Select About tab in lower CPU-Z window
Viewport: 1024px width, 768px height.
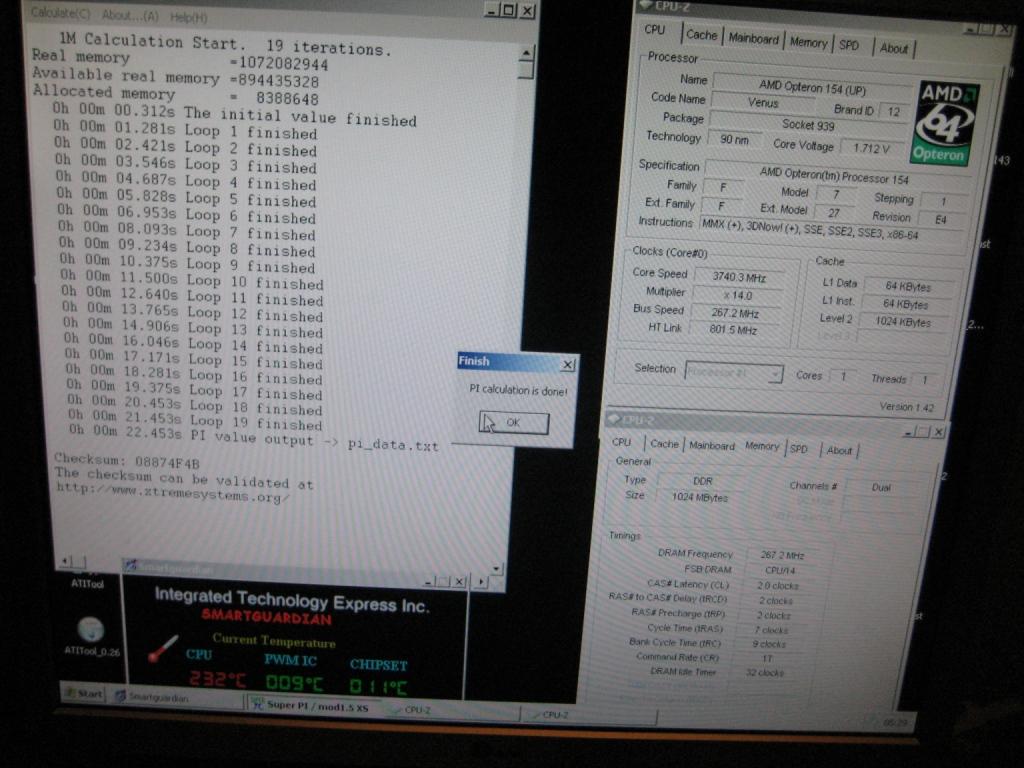(x=839, y=450)
